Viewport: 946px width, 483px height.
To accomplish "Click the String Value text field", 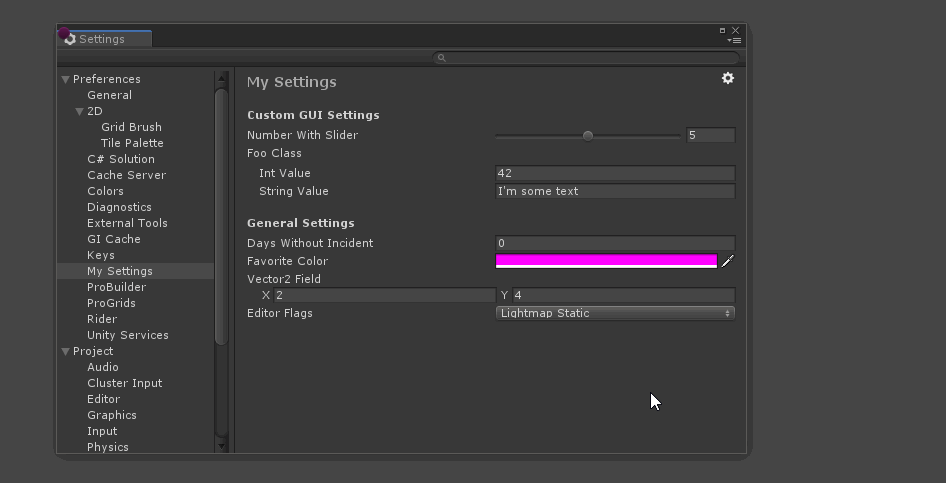I will coord(615,191).
